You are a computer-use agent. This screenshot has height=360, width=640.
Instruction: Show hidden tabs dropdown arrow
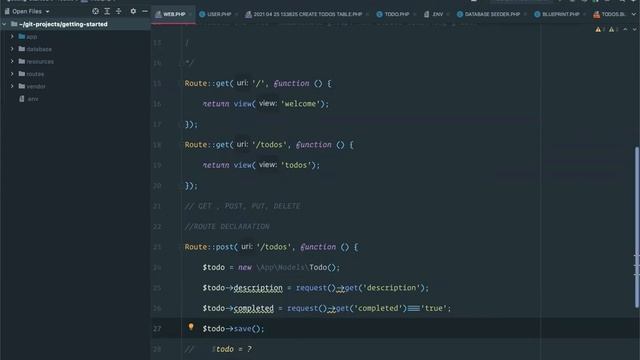(x=634, y=14)
